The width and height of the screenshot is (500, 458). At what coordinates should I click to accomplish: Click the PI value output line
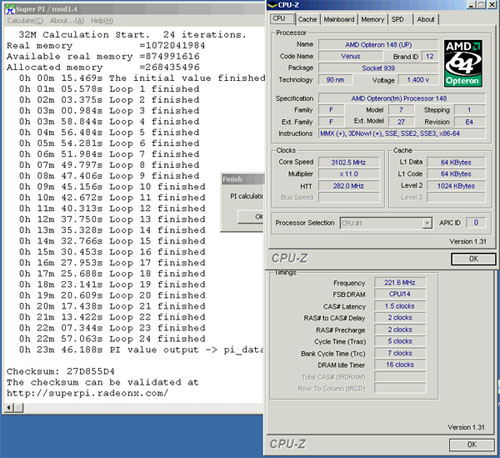[141, 350]
